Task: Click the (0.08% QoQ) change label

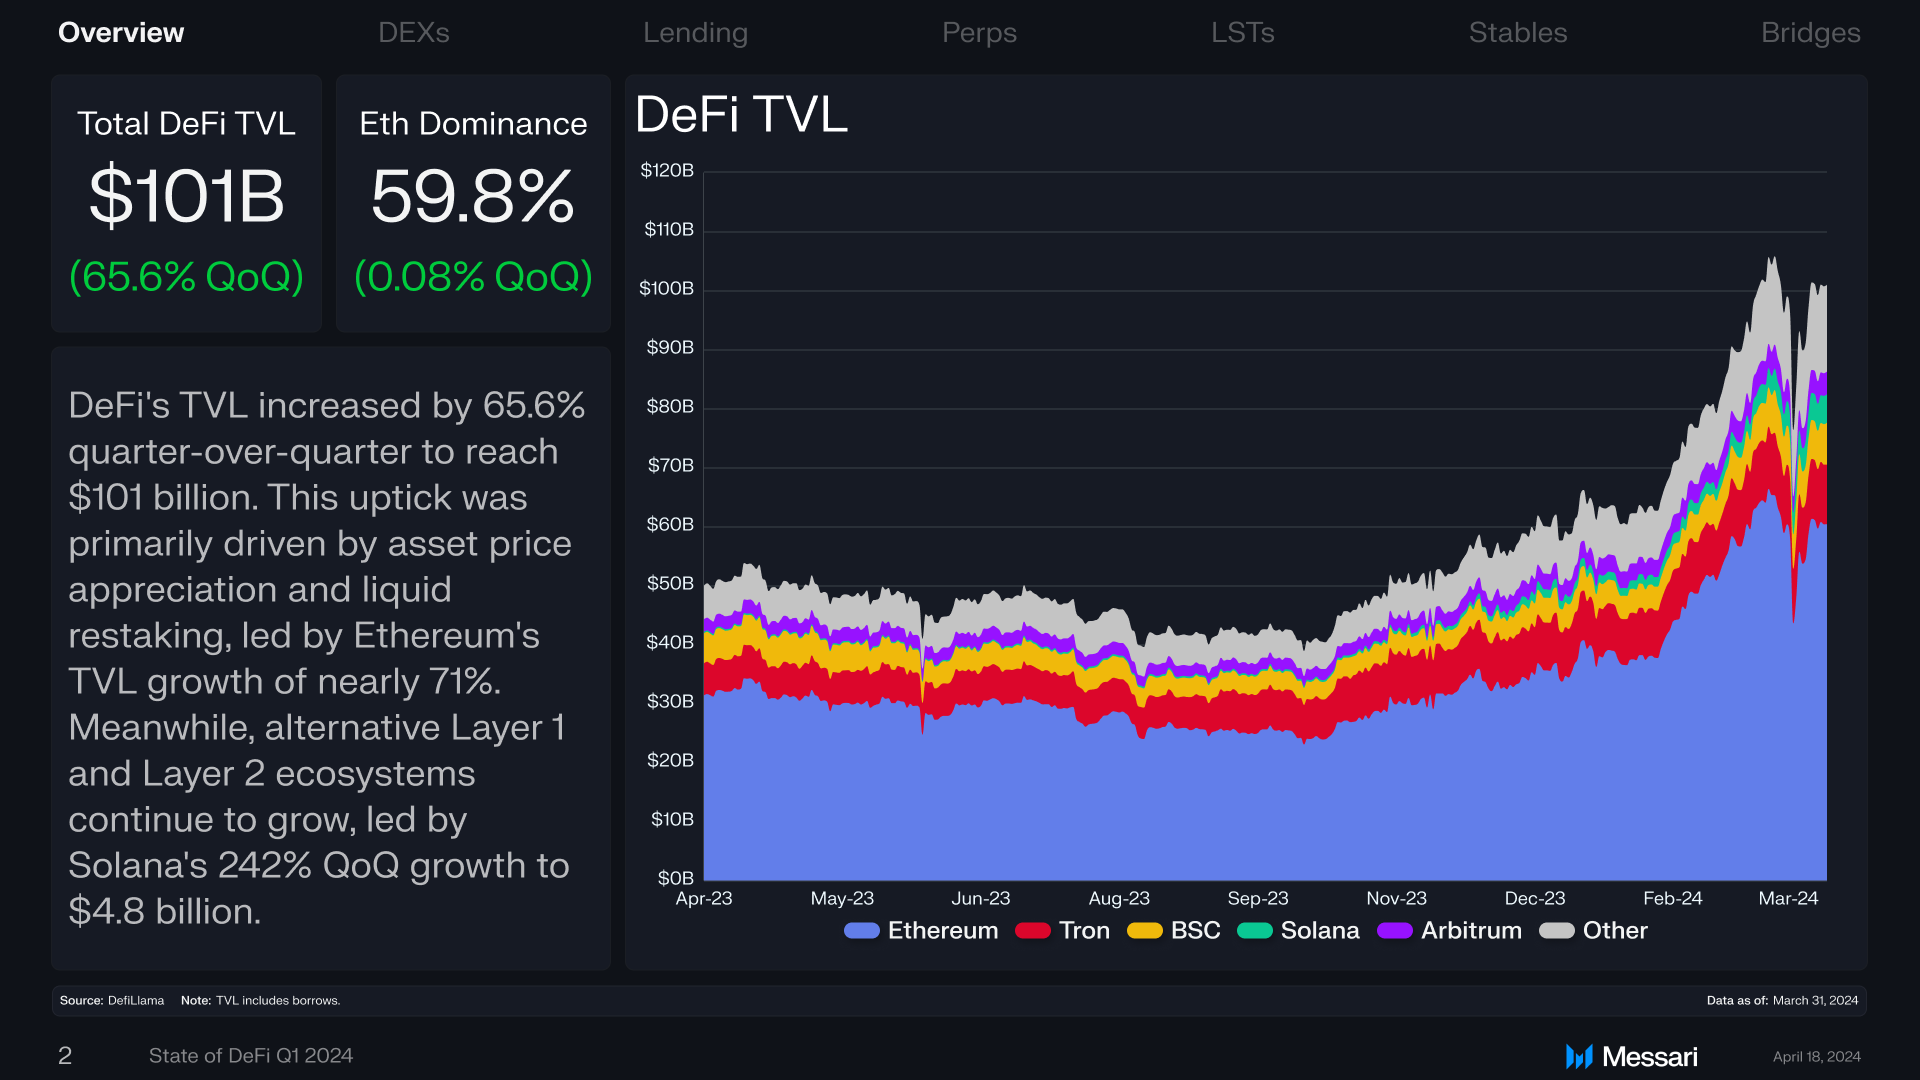Action: click(x=473, y=277)
